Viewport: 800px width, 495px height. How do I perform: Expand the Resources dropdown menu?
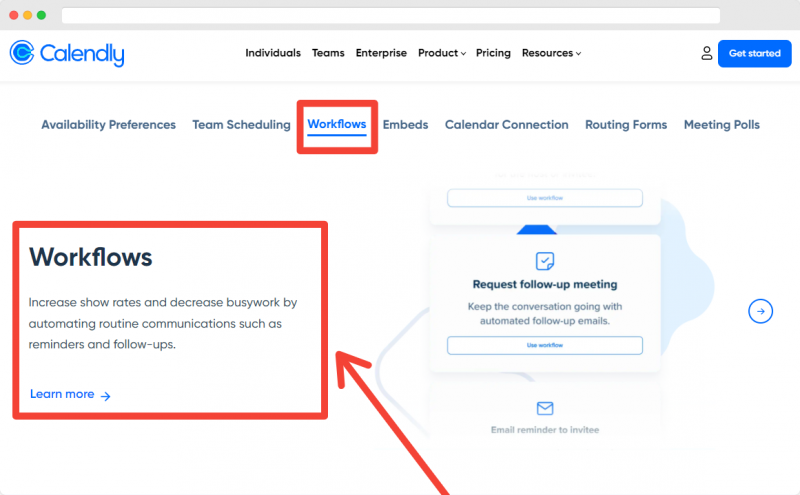551,53
